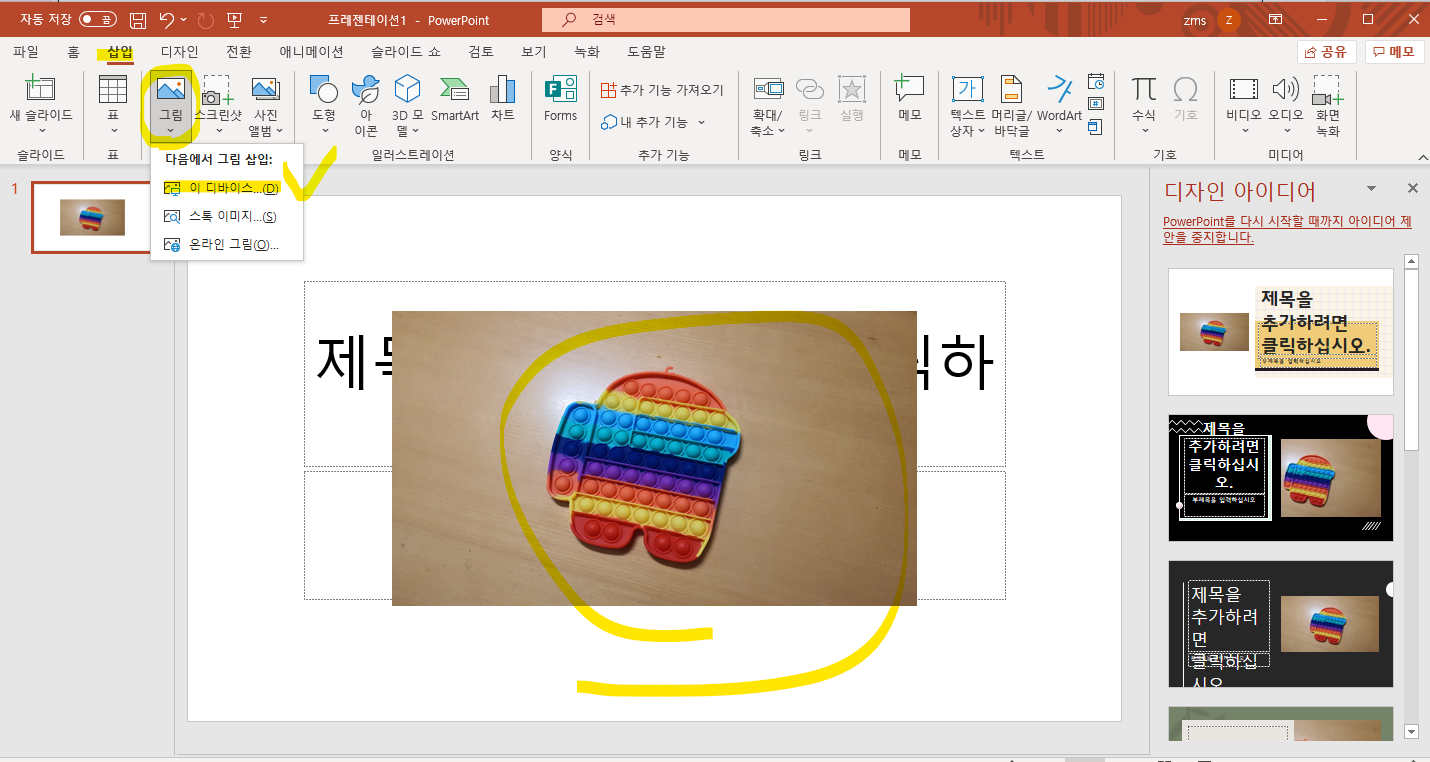This screenshot has height=762, width=1430.
Task: Open the 확대/축소 Zoom dropdown
Action: coord(770,105)
